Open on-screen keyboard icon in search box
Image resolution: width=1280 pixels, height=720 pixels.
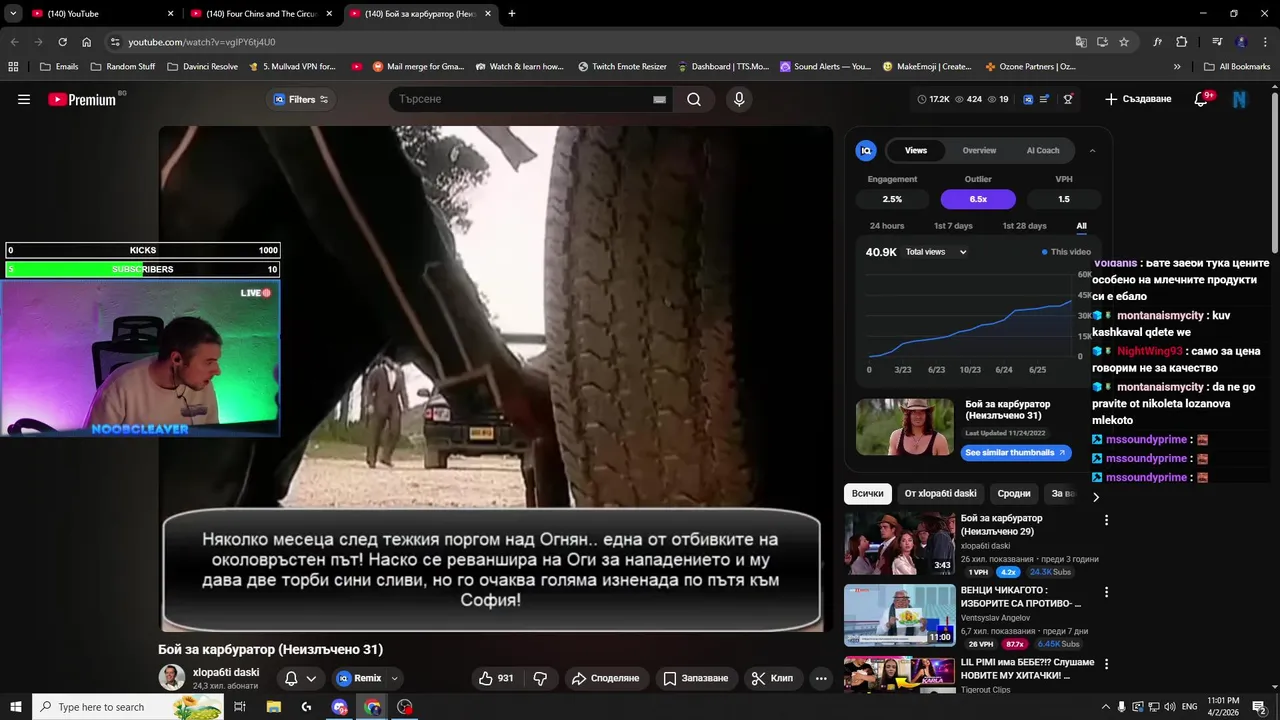point(659,99)
